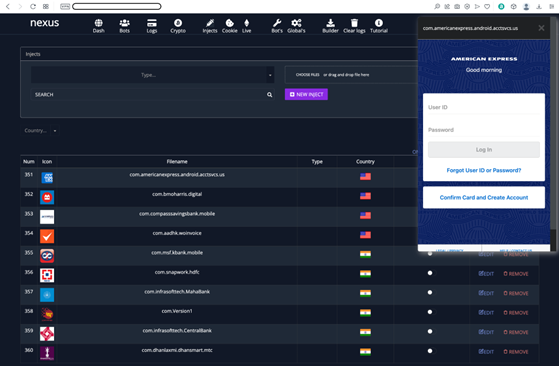559x366 pixels.
Task: Click the Type column header
Action: (x=317, y=162)
